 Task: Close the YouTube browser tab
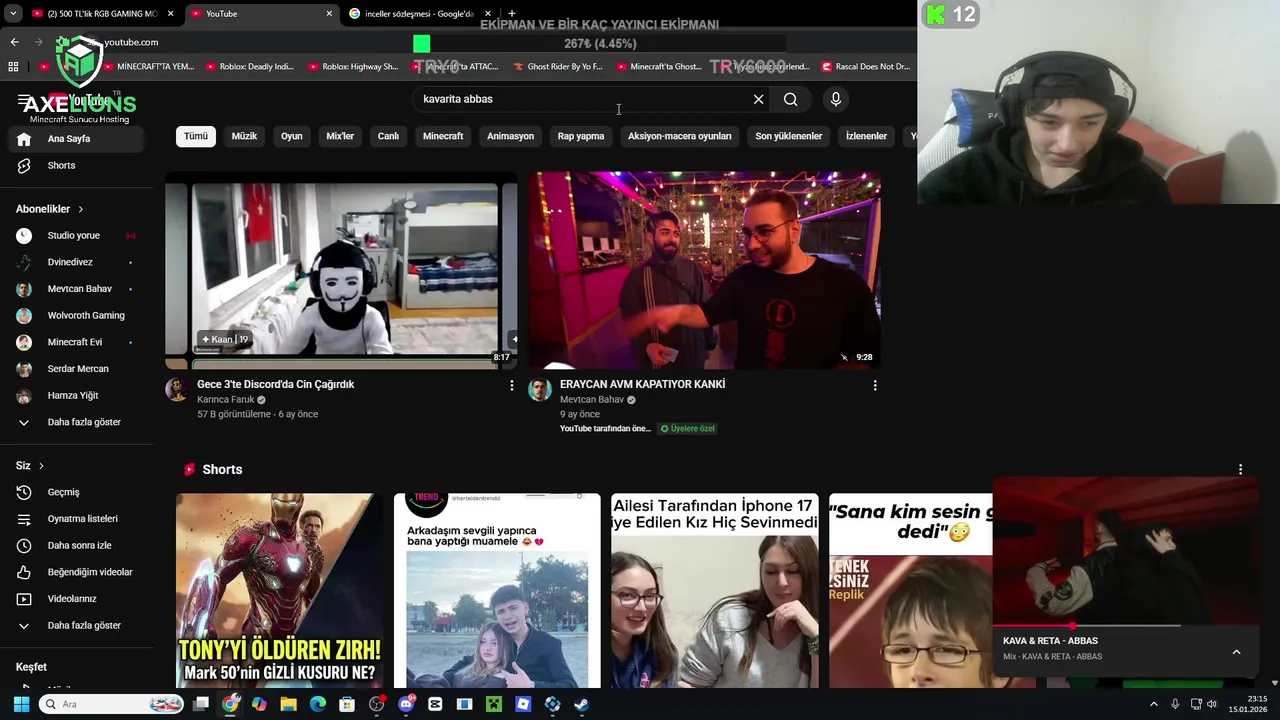point(329,14)
